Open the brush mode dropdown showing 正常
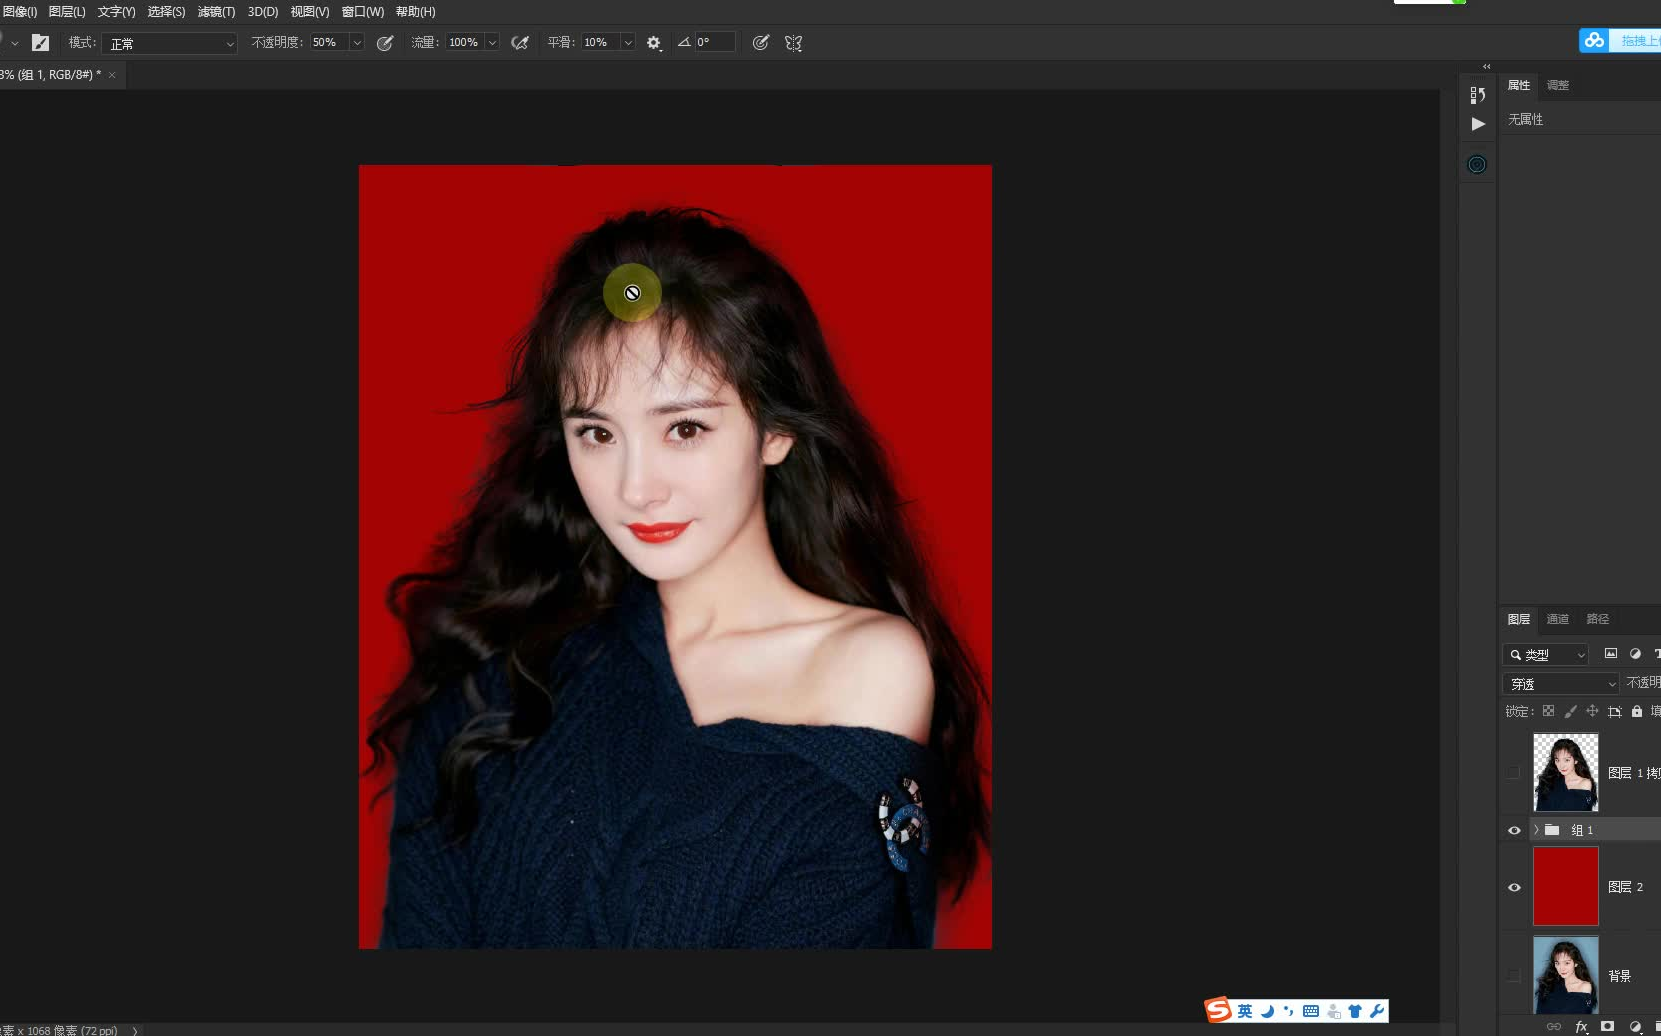 pyautogui.click(x=169, y=43)
